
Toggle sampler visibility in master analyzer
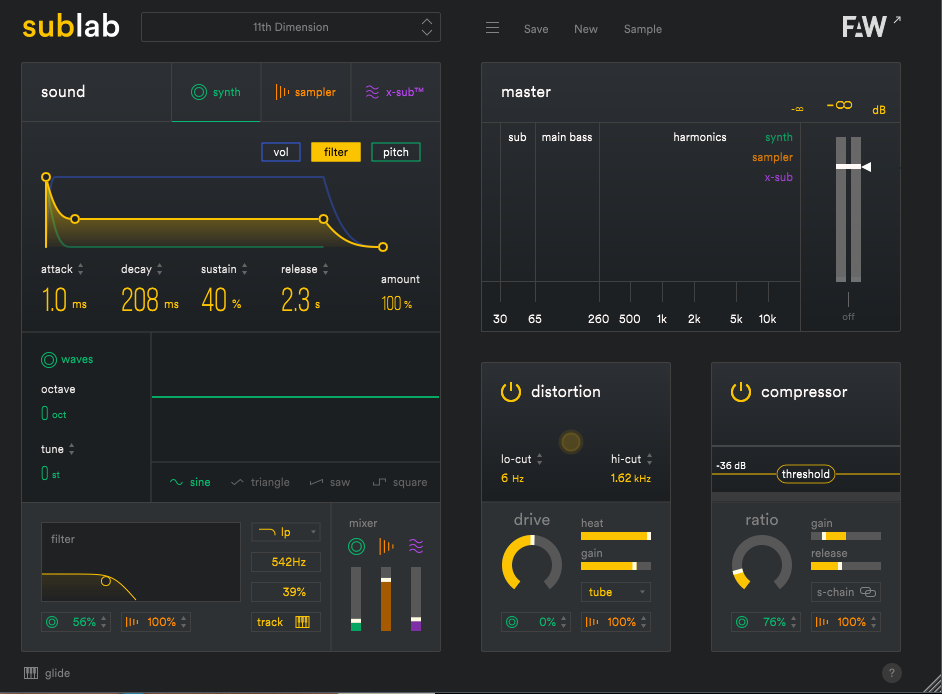772,157
